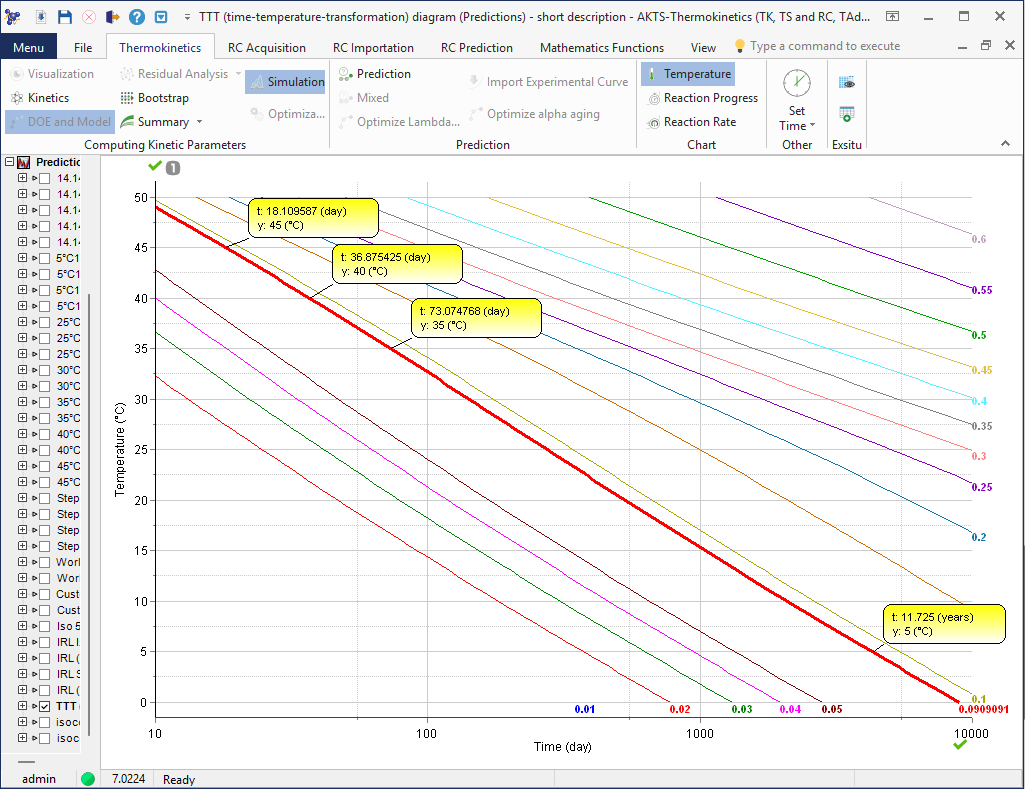
Task: Click the command search input field
Action: pyautogui.click(x=825, y=46)
